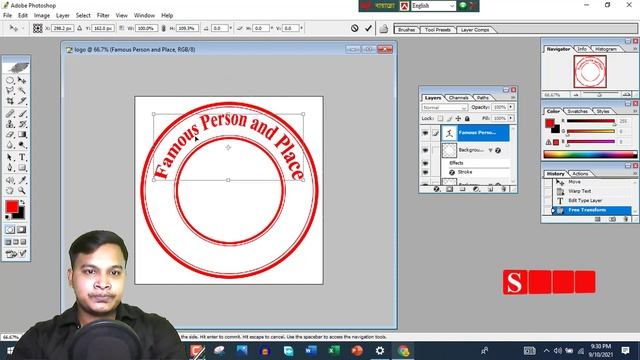Open the Opacity slider arrow
This screenshot has width=640, height=360.
511,107
